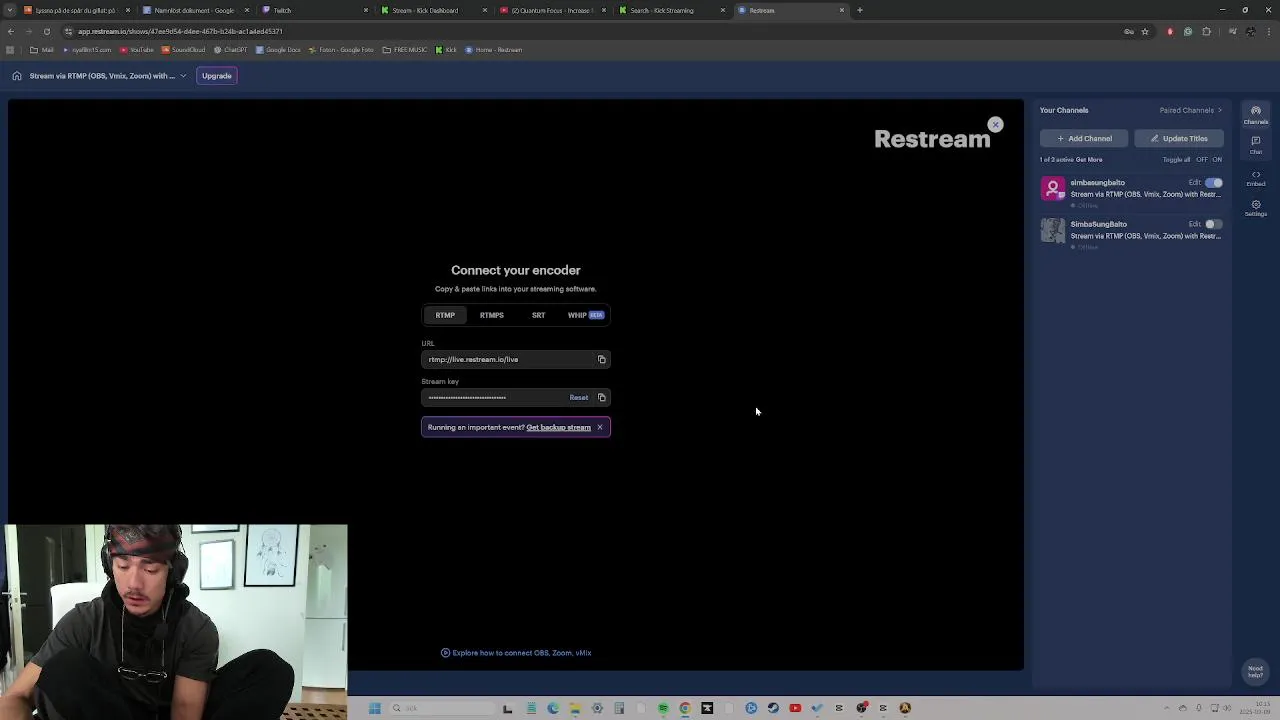Image resolution: width=1280 pixels, height=720 pixels.
Task: Click the Windows taskbar search box
Action: (443, 708)
